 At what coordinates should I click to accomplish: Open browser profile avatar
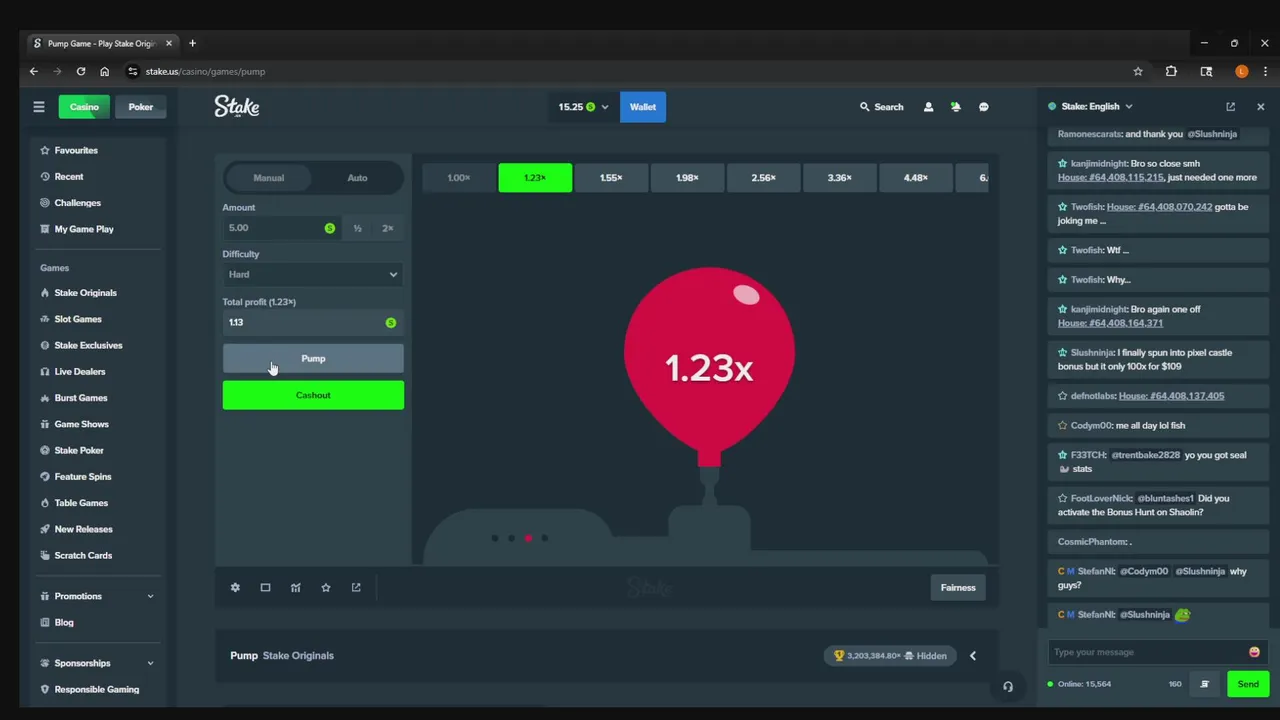pyautogui.click(x=1242, y=72)
